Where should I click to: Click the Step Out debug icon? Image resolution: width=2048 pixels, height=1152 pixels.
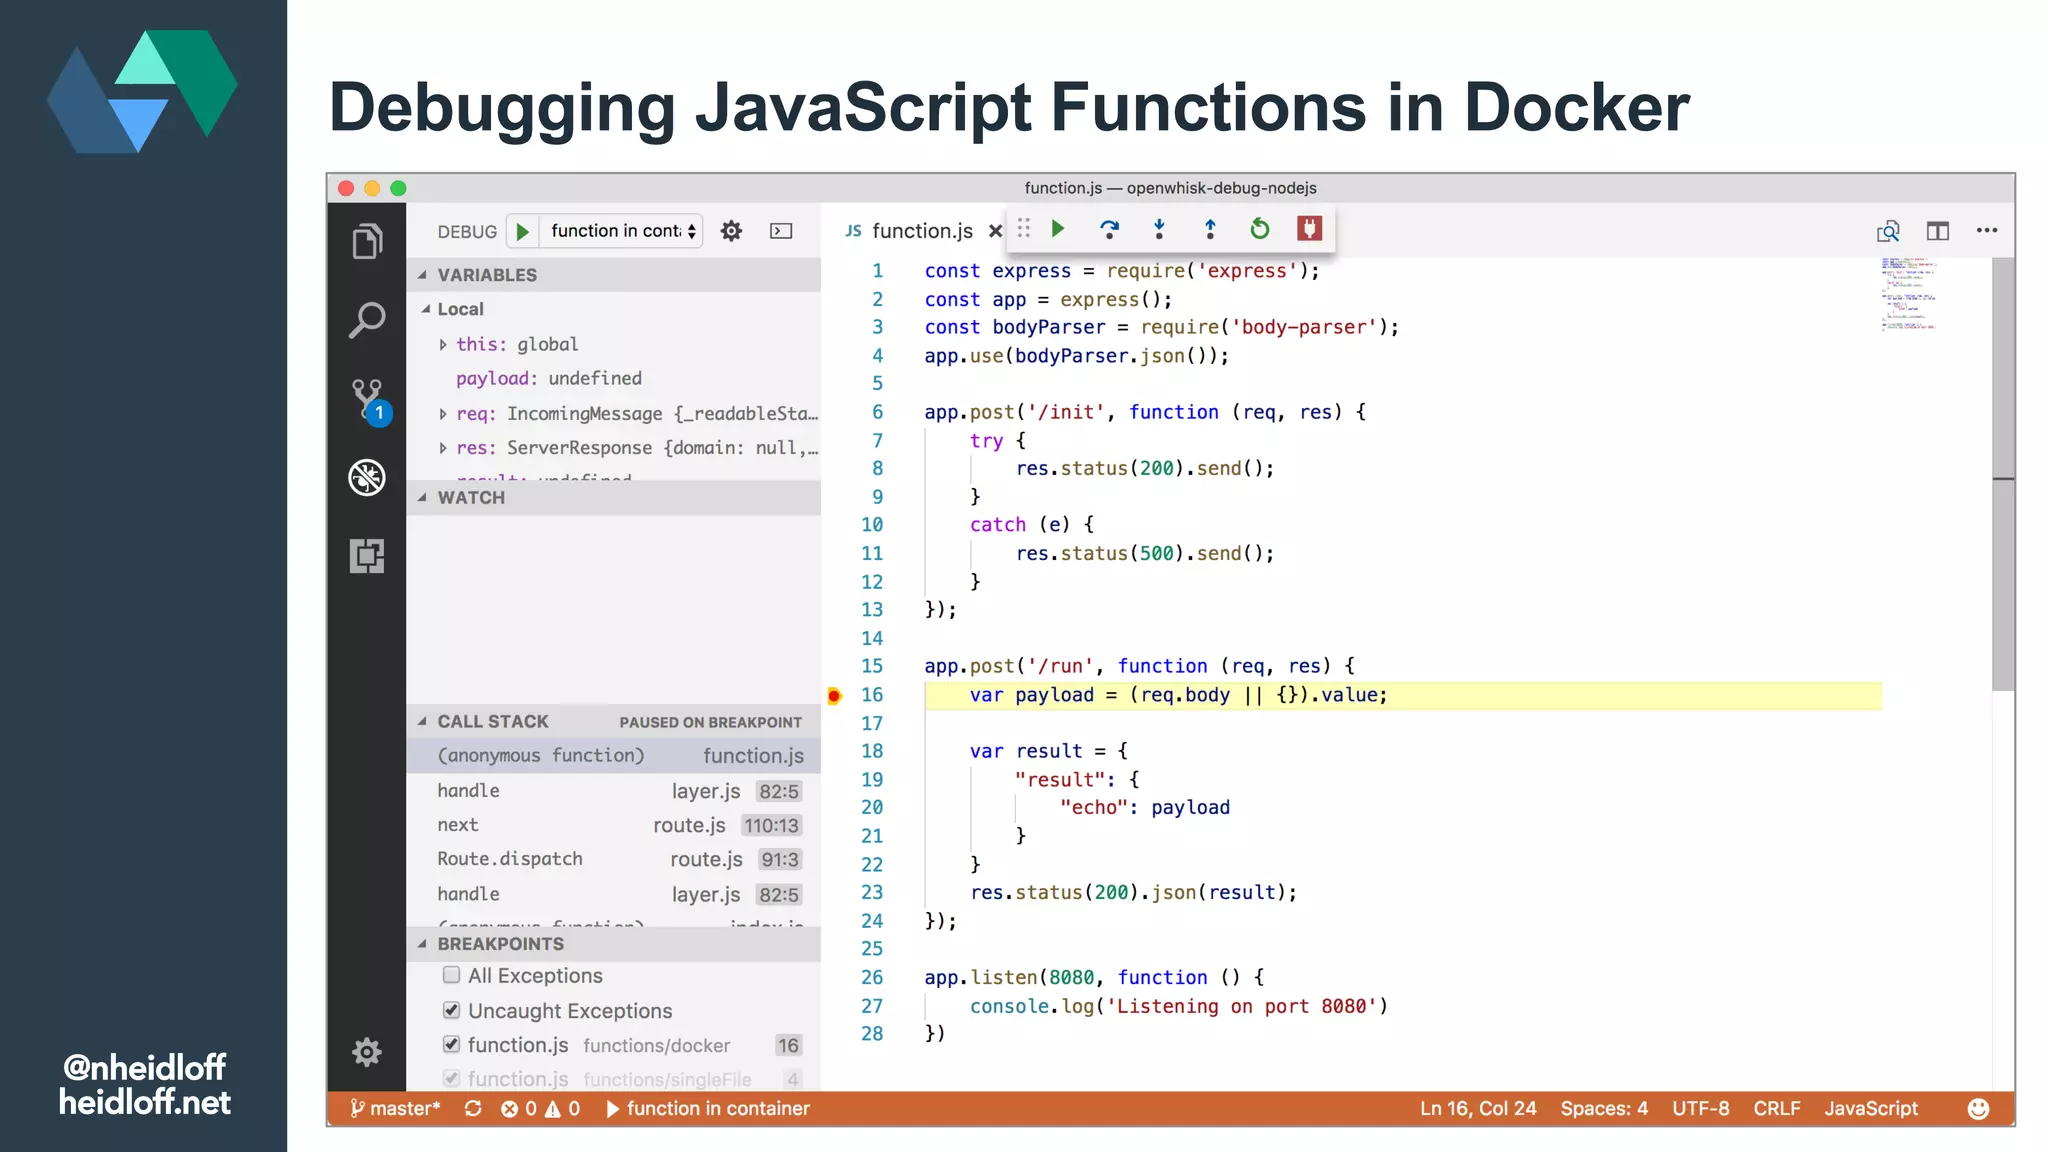click(x=1210, y=229)
